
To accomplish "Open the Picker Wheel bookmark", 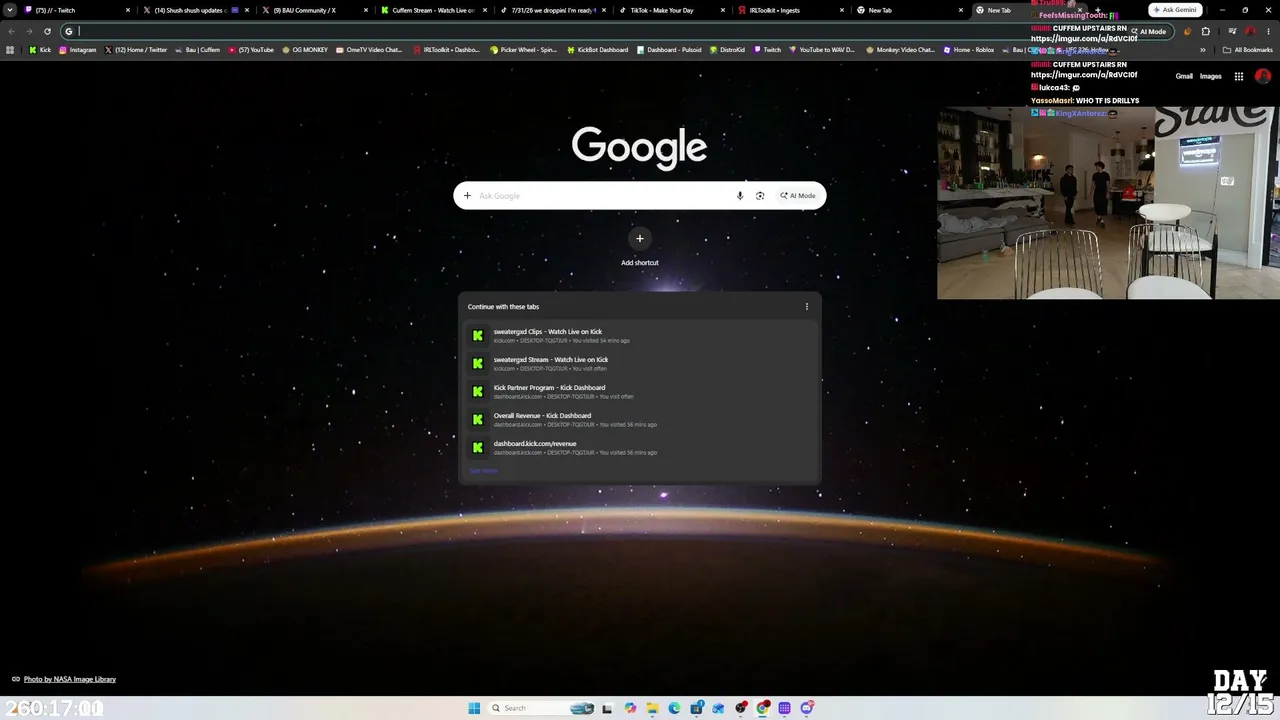I will point(523,50).
